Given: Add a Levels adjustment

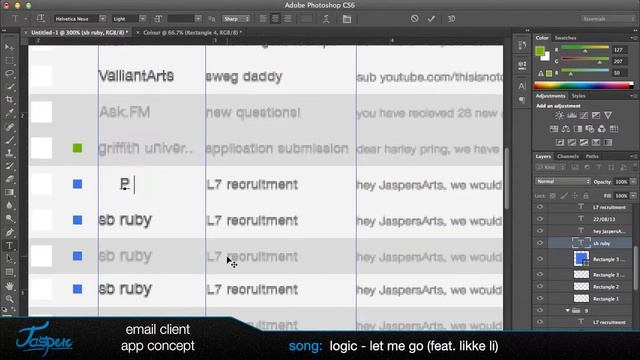Looking at the screenshot, I should (571, 116).
